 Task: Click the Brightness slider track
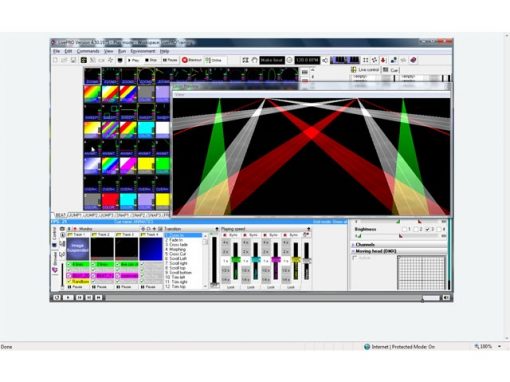pos(400,236)
